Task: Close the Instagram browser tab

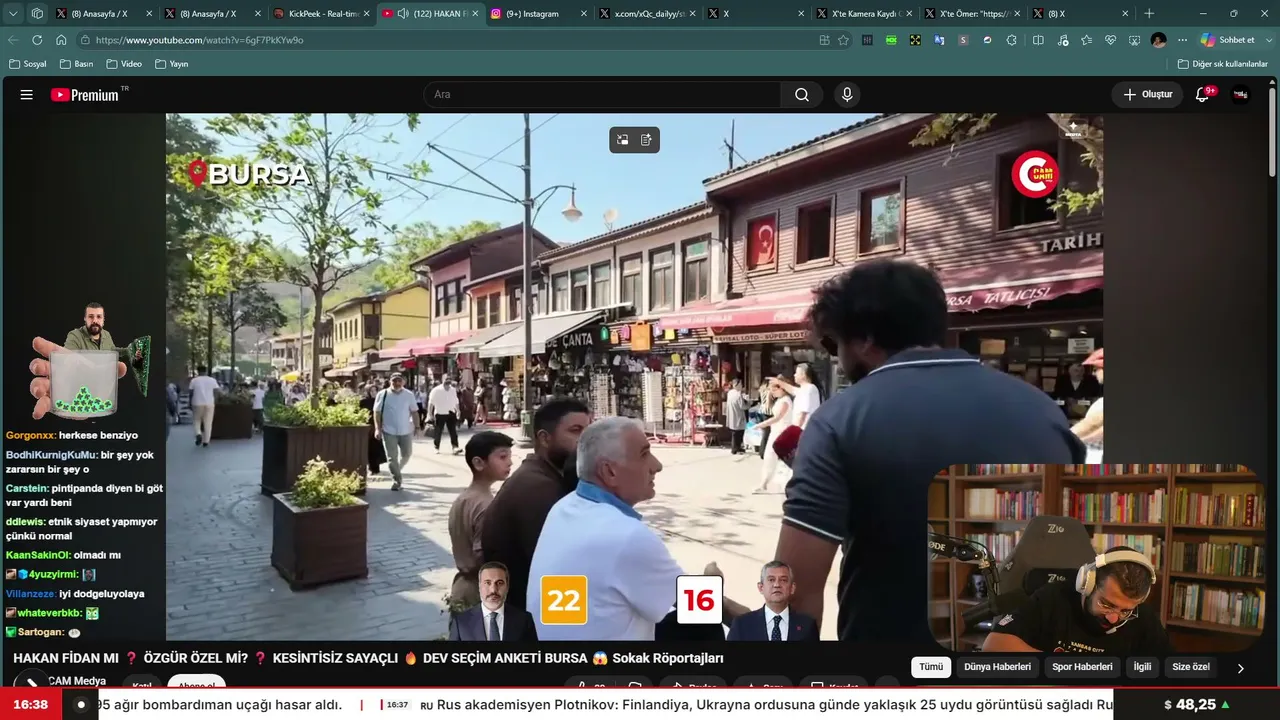Action: click(583, 14)
